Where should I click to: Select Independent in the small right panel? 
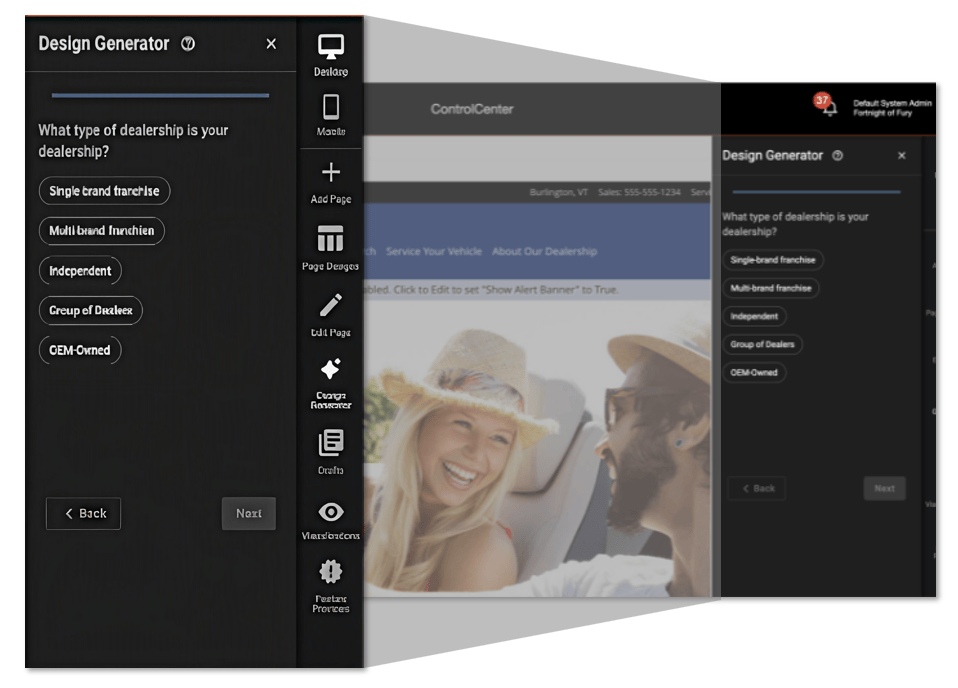pos(755,316)
